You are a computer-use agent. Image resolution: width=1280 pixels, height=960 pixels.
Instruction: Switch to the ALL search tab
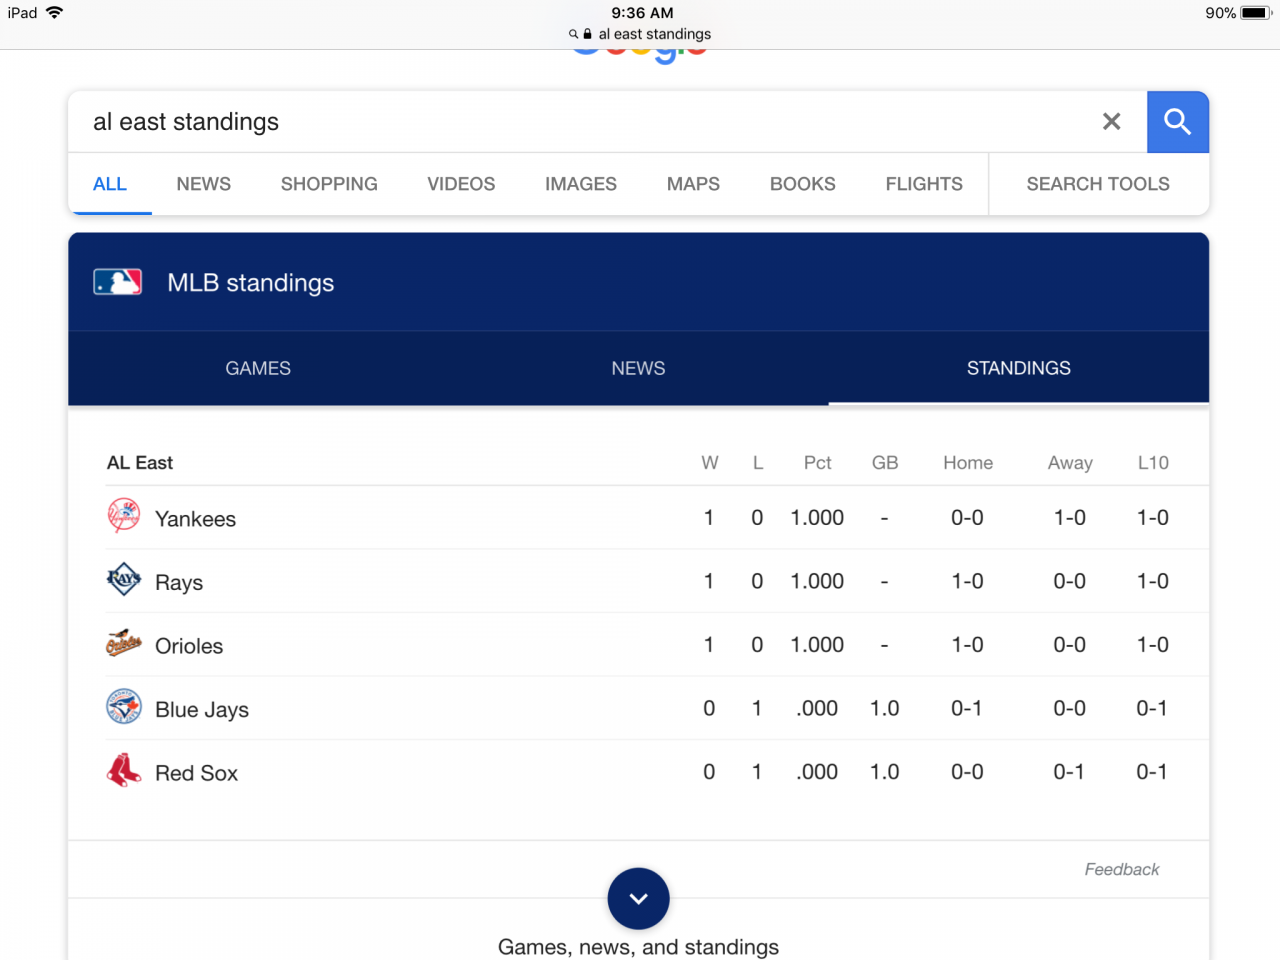(x=110, y=184)
